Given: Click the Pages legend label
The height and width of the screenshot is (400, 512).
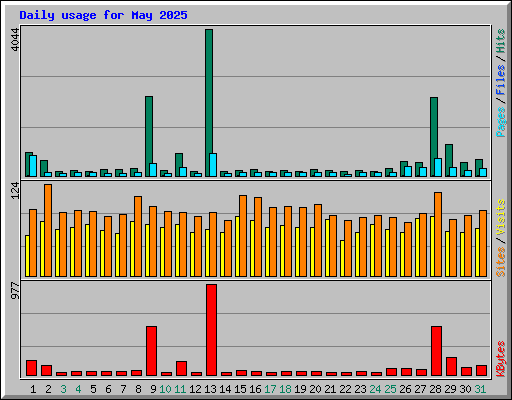Looking at the screenshot, I should pyautogui.click(x=501, y=122).
